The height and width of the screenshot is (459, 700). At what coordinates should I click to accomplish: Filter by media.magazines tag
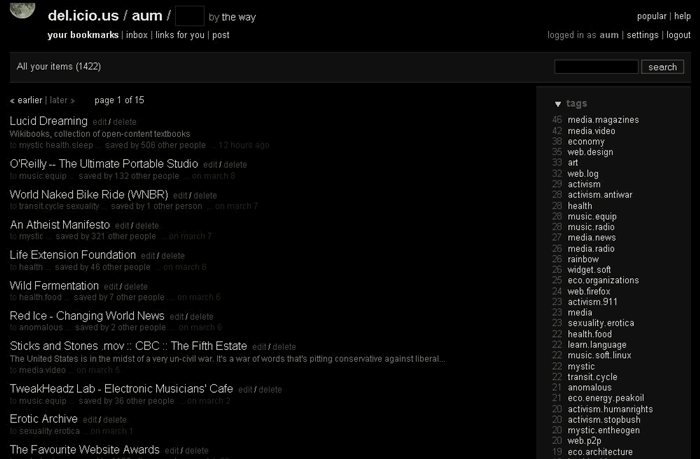(603, 120)
